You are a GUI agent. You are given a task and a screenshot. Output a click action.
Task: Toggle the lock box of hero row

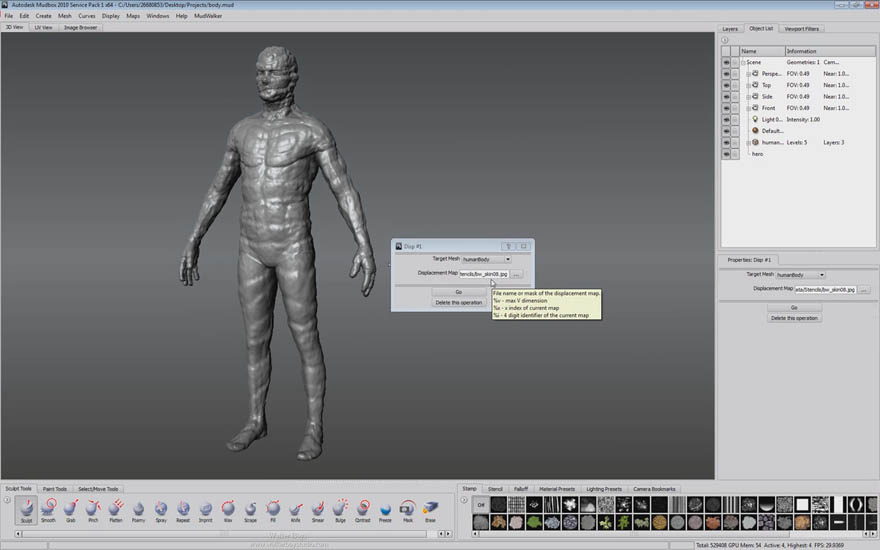tap(735, 154)
